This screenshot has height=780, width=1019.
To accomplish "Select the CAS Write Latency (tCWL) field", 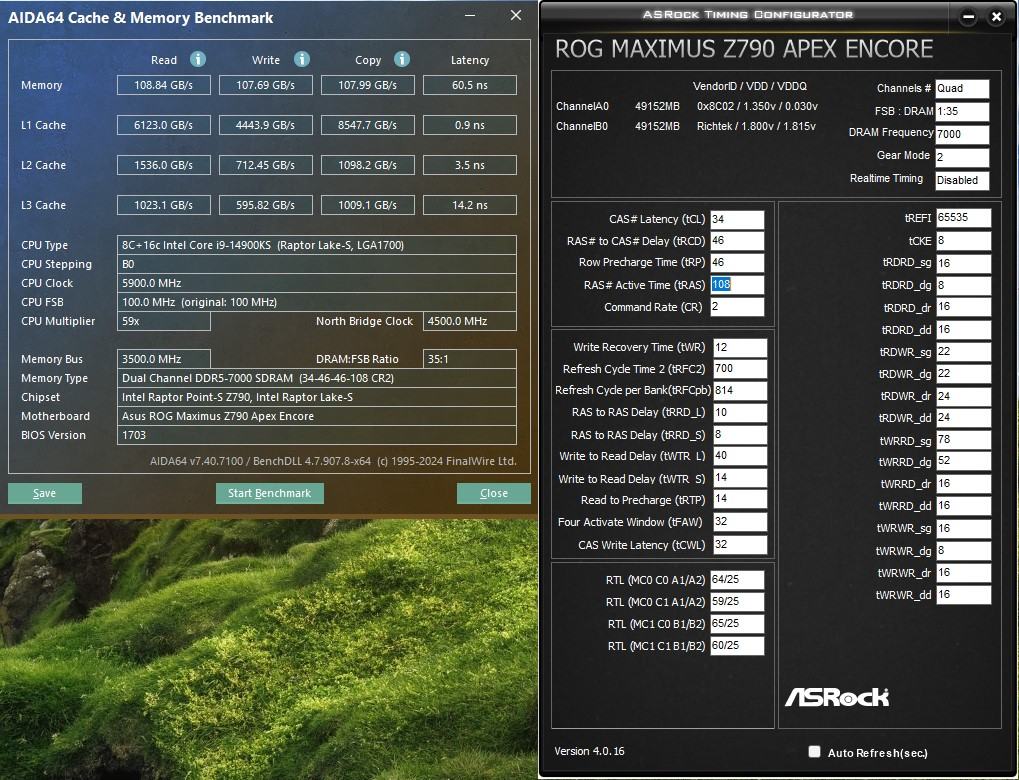I will (x=740, y=545).
